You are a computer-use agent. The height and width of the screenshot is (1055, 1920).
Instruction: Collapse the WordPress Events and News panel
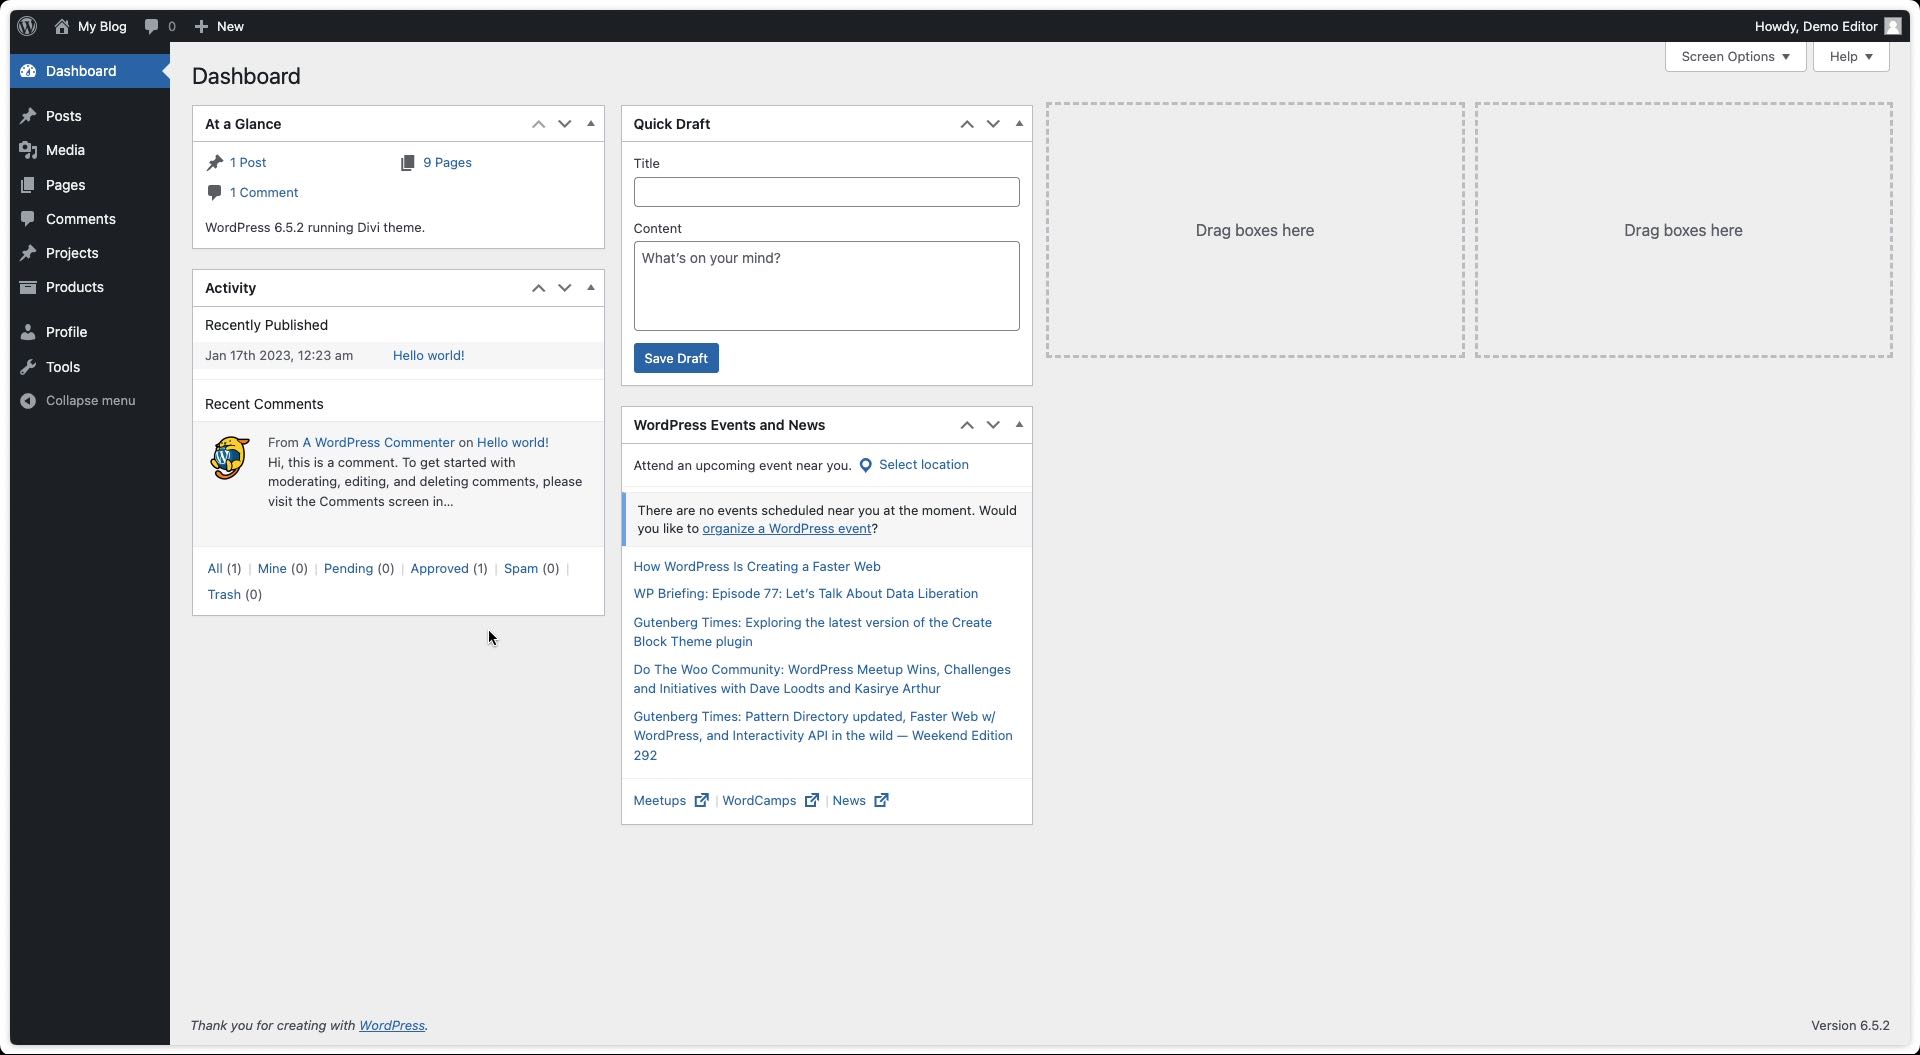(1019, 425)
